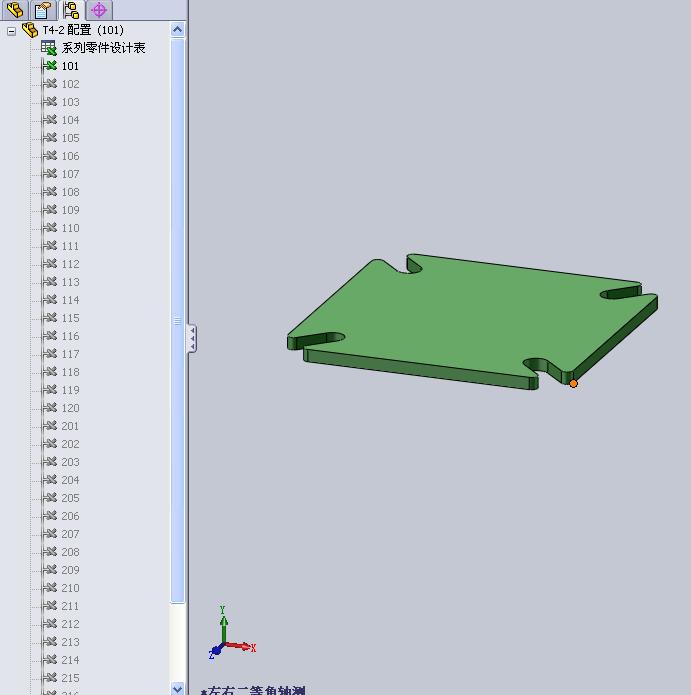
Task: Click the icon of configuration 118
Action: (x=50, y=372)
